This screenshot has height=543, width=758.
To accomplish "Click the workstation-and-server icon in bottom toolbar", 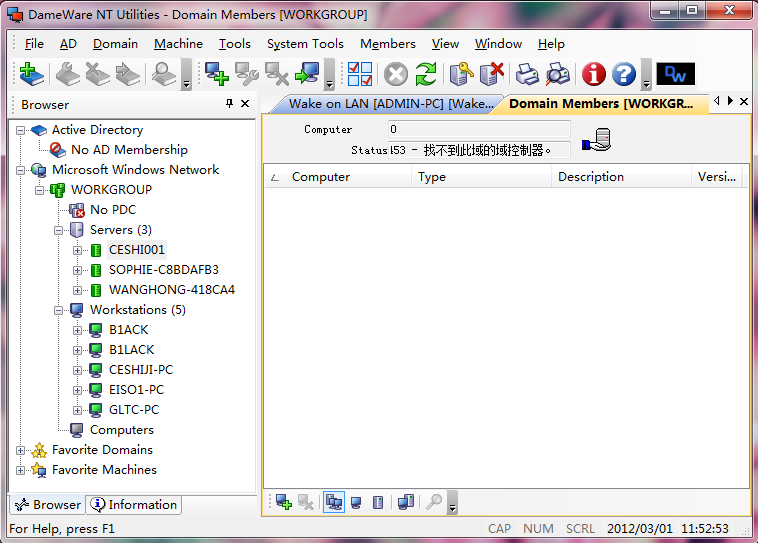I will (x=406, y=502).
